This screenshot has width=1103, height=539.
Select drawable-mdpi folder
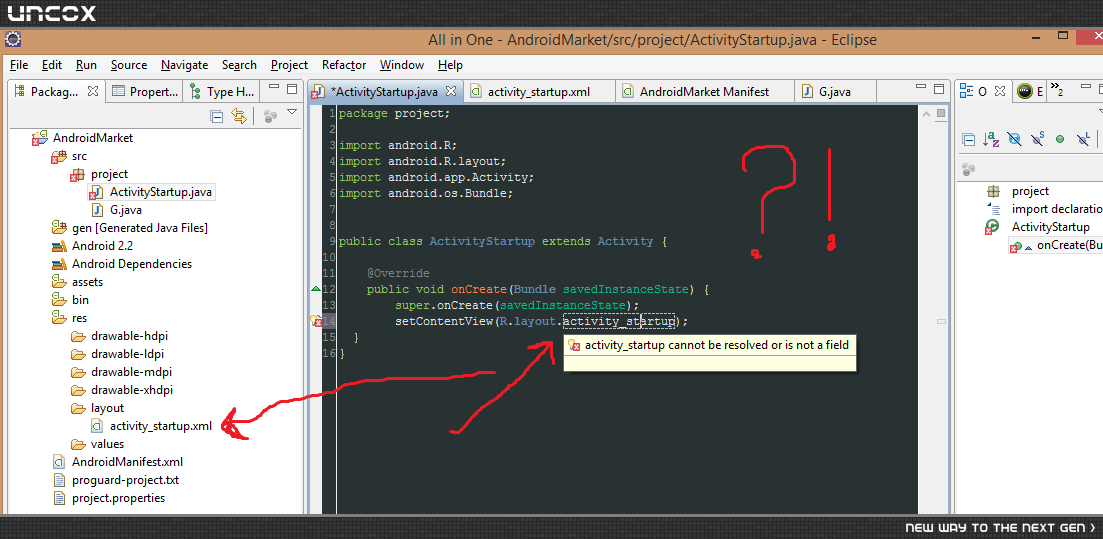pyautogui.click(x=132, y=372)
